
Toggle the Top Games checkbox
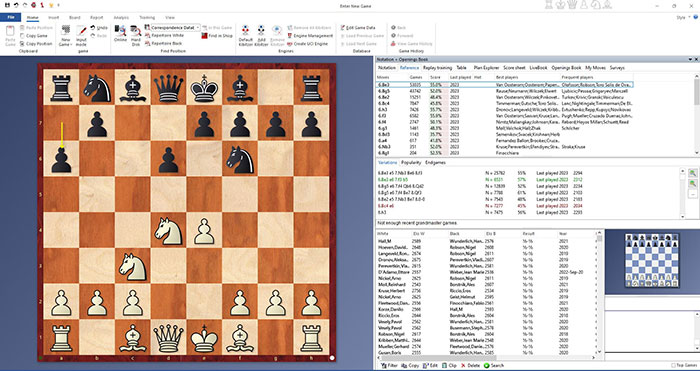[x=673, y=366]
